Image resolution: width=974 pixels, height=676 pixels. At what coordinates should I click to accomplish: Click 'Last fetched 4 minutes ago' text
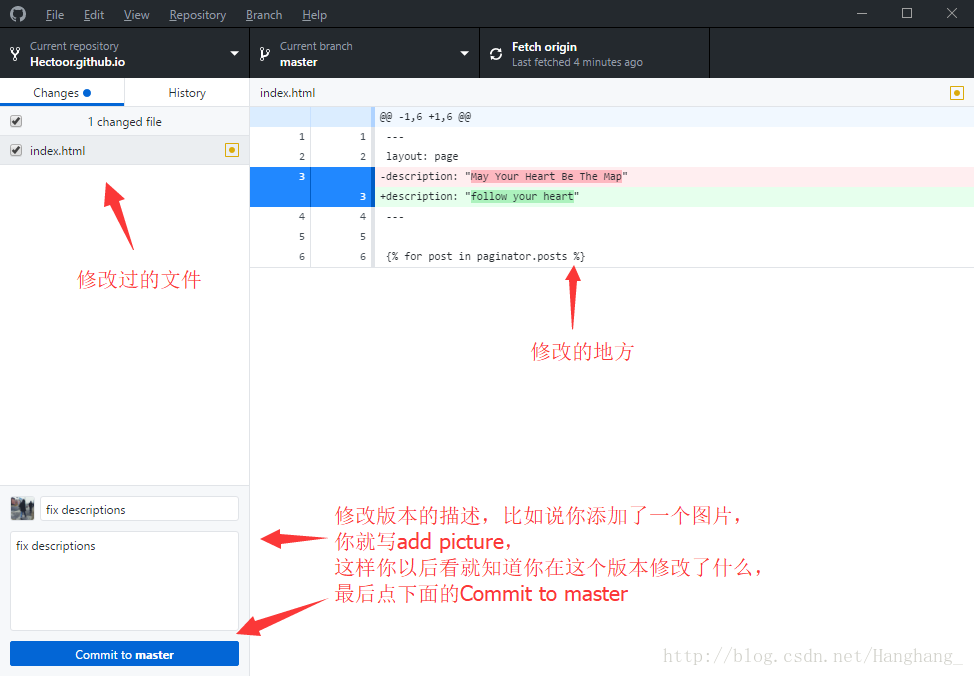577,62
